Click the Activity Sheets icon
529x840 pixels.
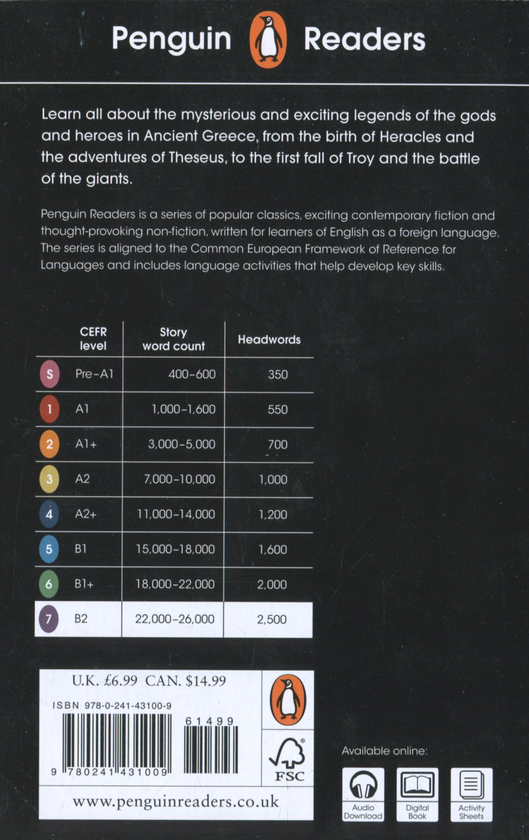pyautogui.click(x=471, y=794)
